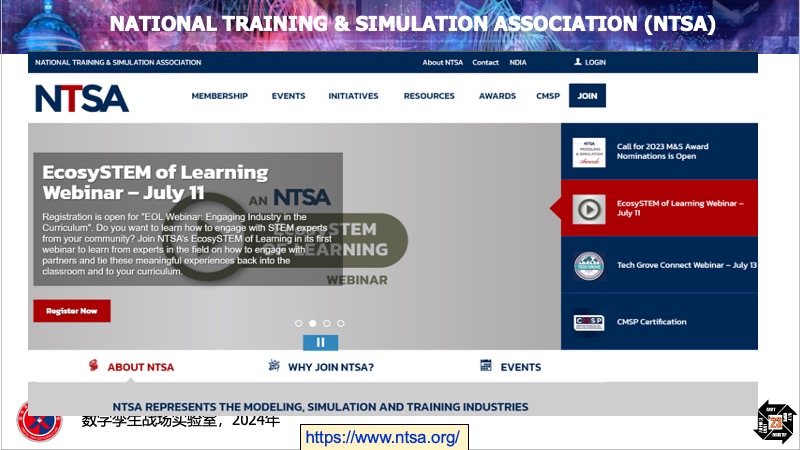The height and width of the screenshot is (450, 800).
Task: Click the Tech Grove round logo icon
Action: click(589, 265)
